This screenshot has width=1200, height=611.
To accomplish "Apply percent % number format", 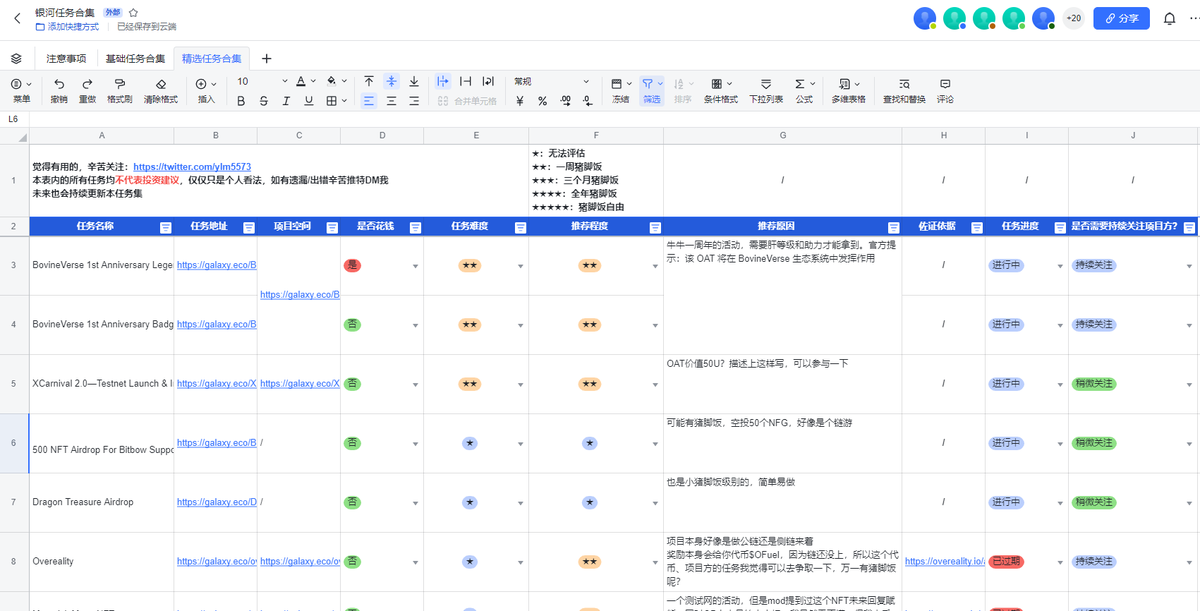I will pyautogui.click(x=542, y=101).
